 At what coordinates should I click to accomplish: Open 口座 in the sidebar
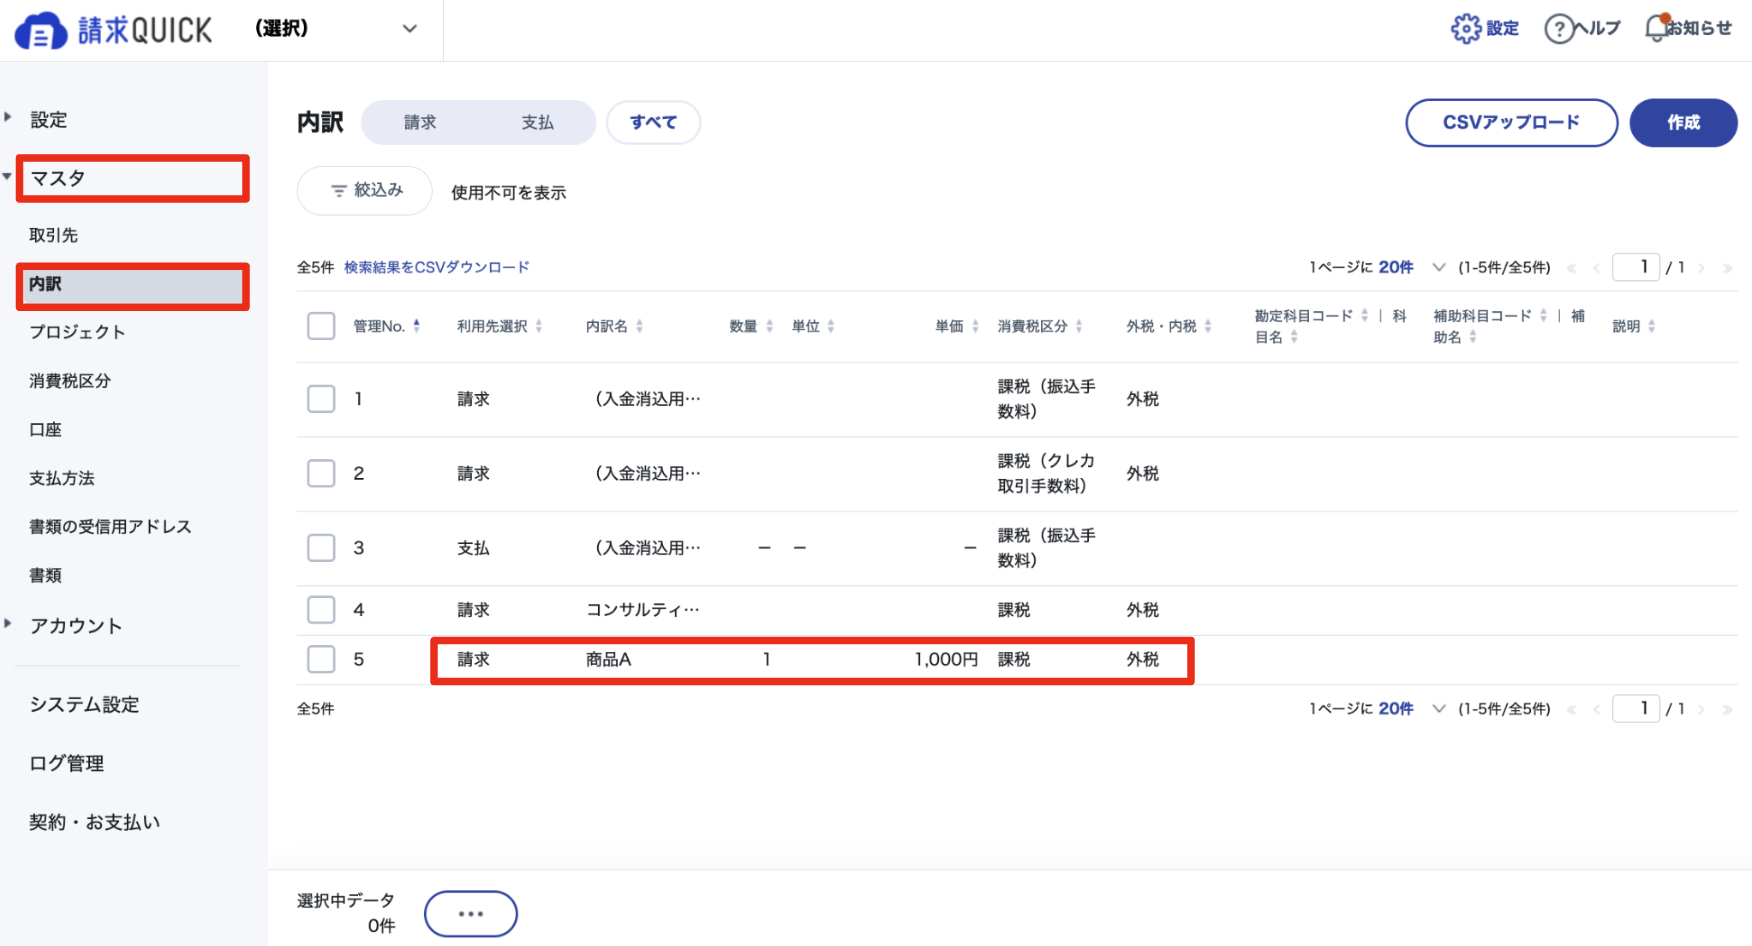[x=45, y=430]
